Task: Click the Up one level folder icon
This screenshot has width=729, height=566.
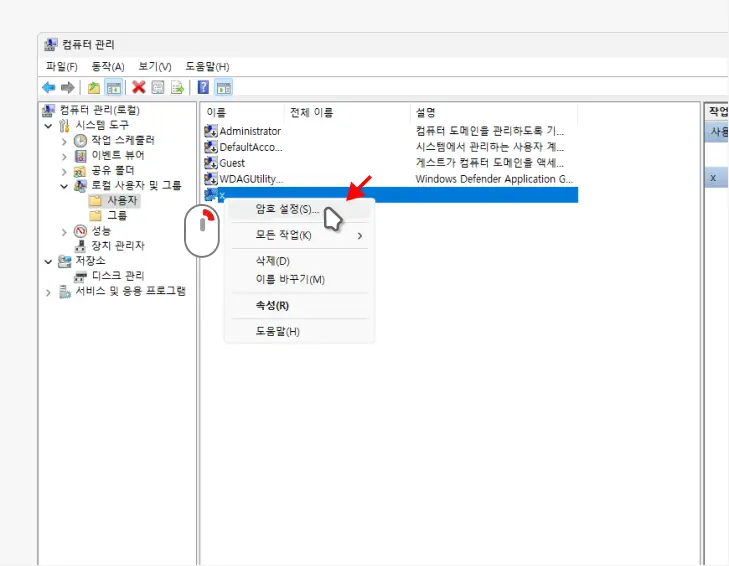Action: 94,87
